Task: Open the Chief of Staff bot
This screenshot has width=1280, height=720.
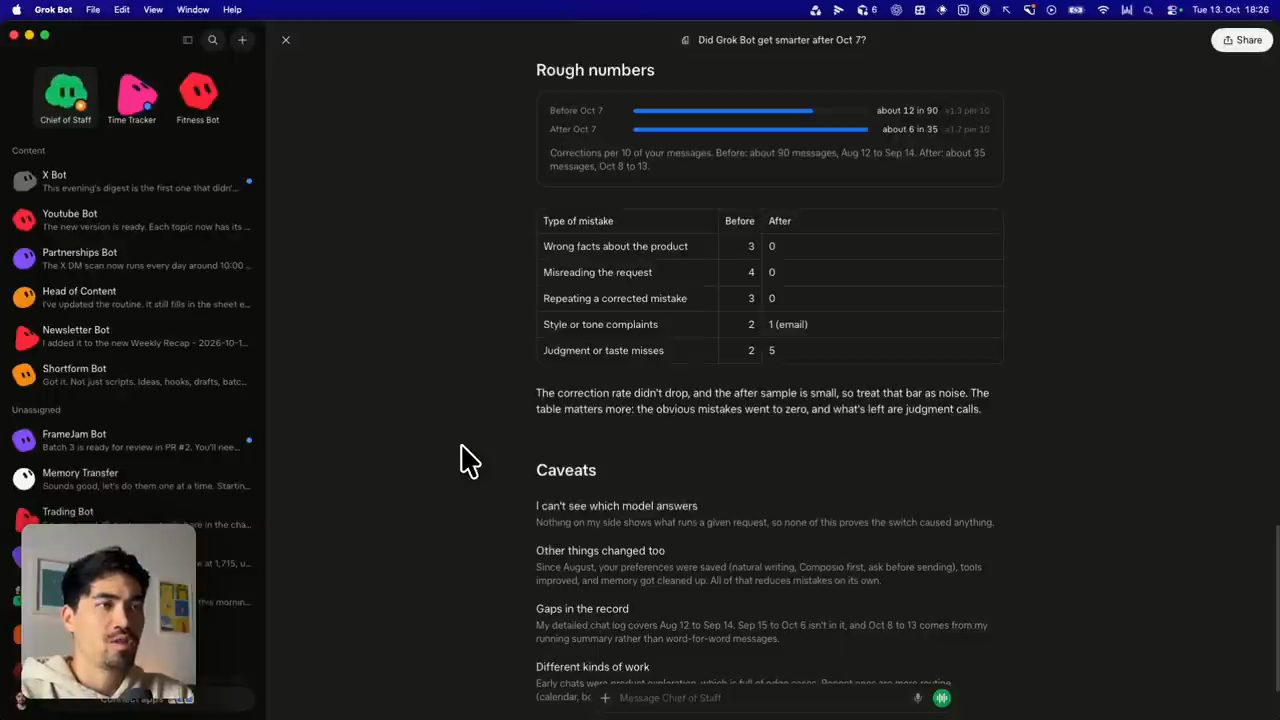Action: coord(65,97)
